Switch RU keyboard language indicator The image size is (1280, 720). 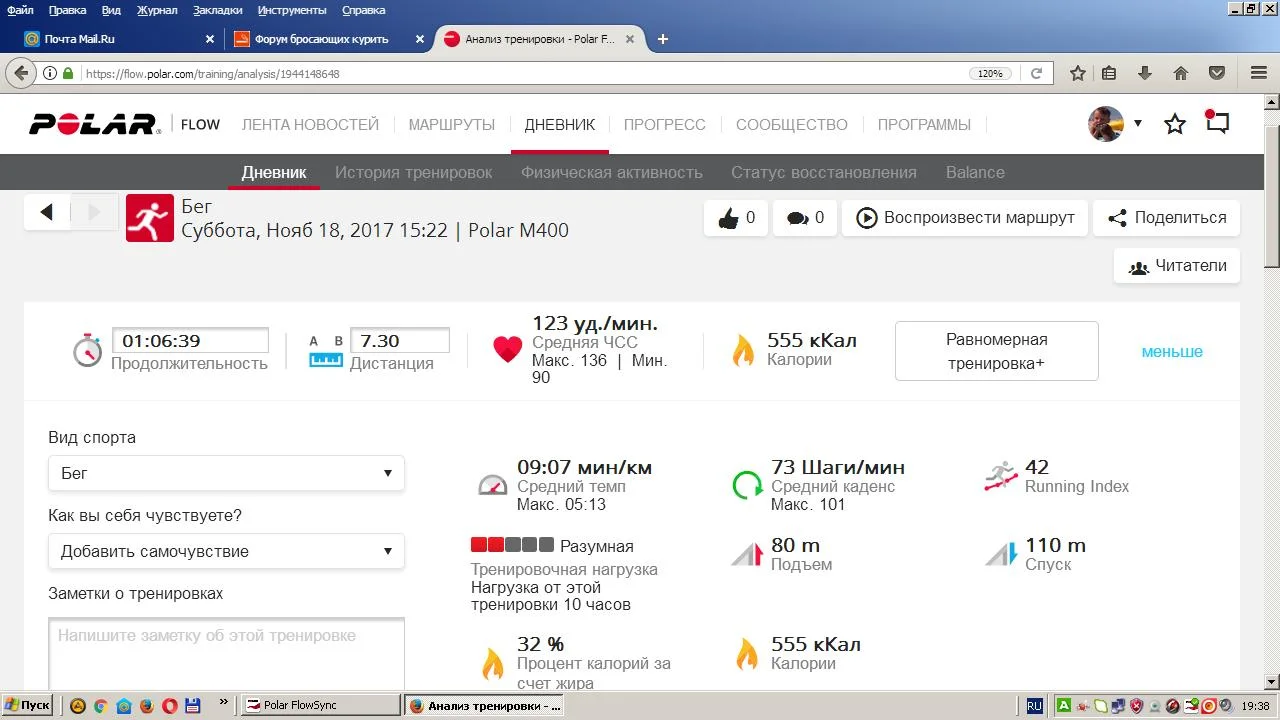tap(1034, 705)
